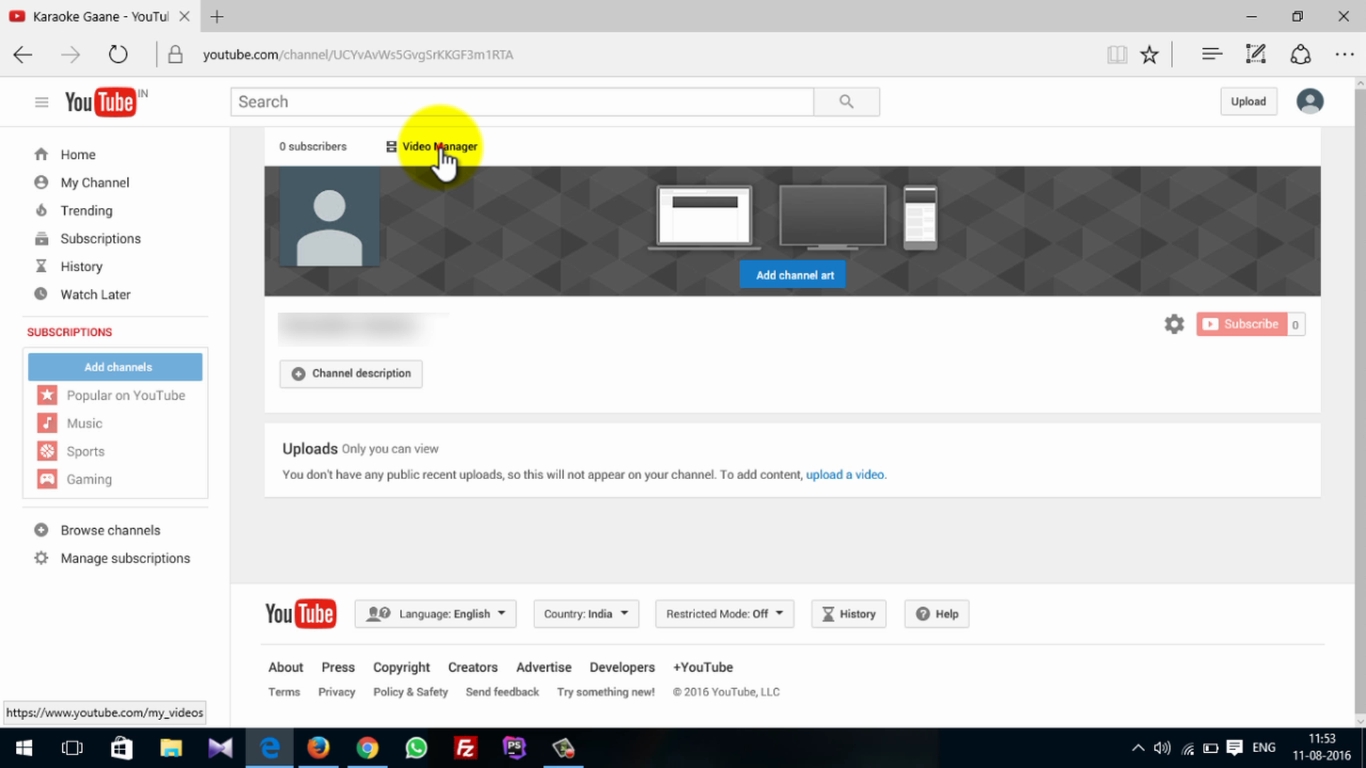The height and width of the screenshot is (768, 1366).
Task: Show hidden system tray icons chevron
Action: [x=1138, y=748]
